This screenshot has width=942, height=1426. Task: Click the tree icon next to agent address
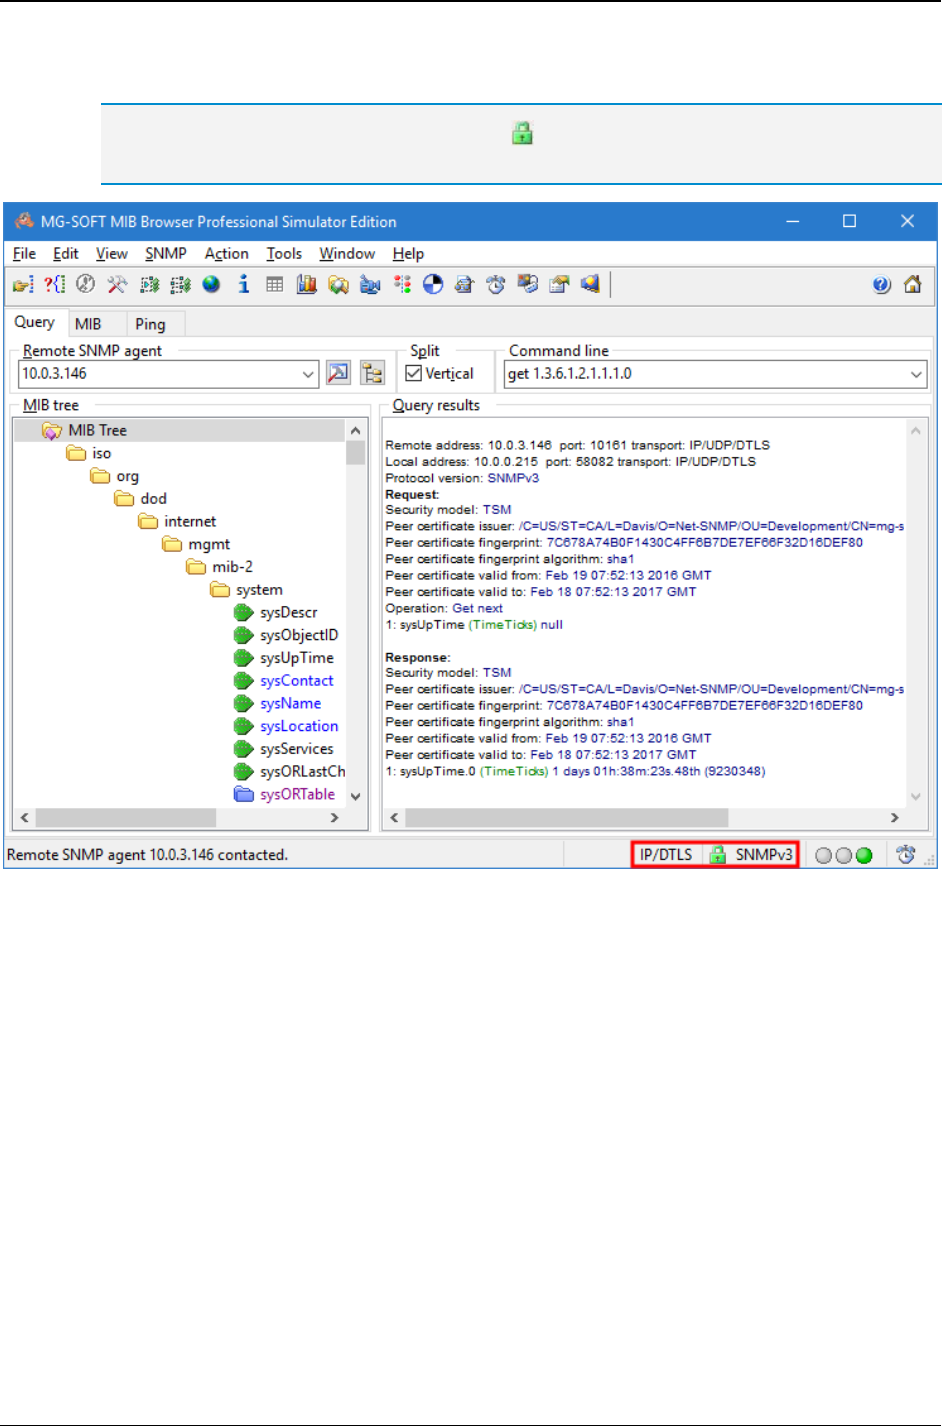[x=373, y=373]
